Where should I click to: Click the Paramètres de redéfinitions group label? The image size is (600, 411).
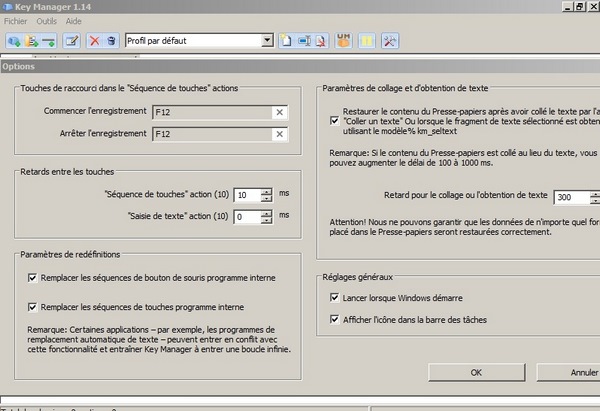click(70, 254)
